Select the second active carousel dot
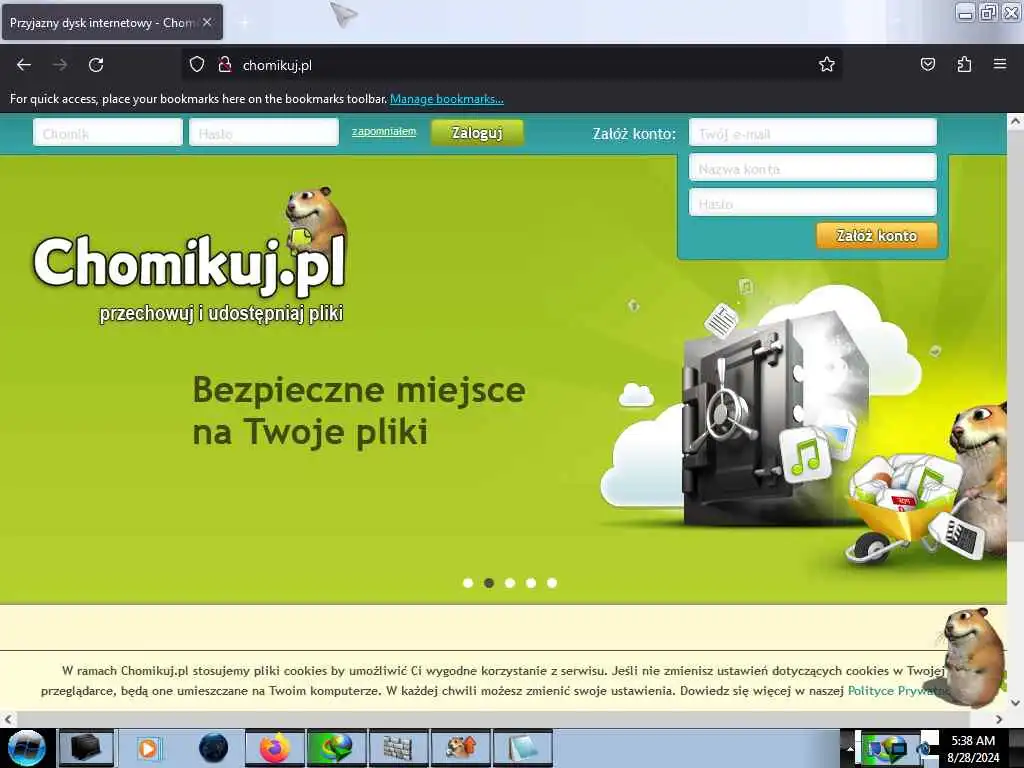Image resolution: width=1024 pixels, height=768 pixels. [x=489, y=583]
